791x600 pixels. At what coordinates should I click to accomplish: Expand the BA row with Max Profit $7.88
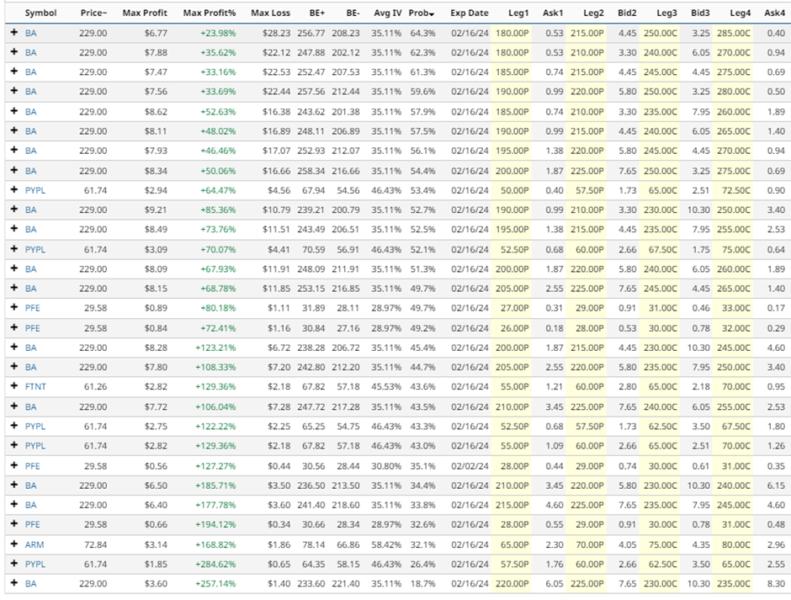[14, 51]
